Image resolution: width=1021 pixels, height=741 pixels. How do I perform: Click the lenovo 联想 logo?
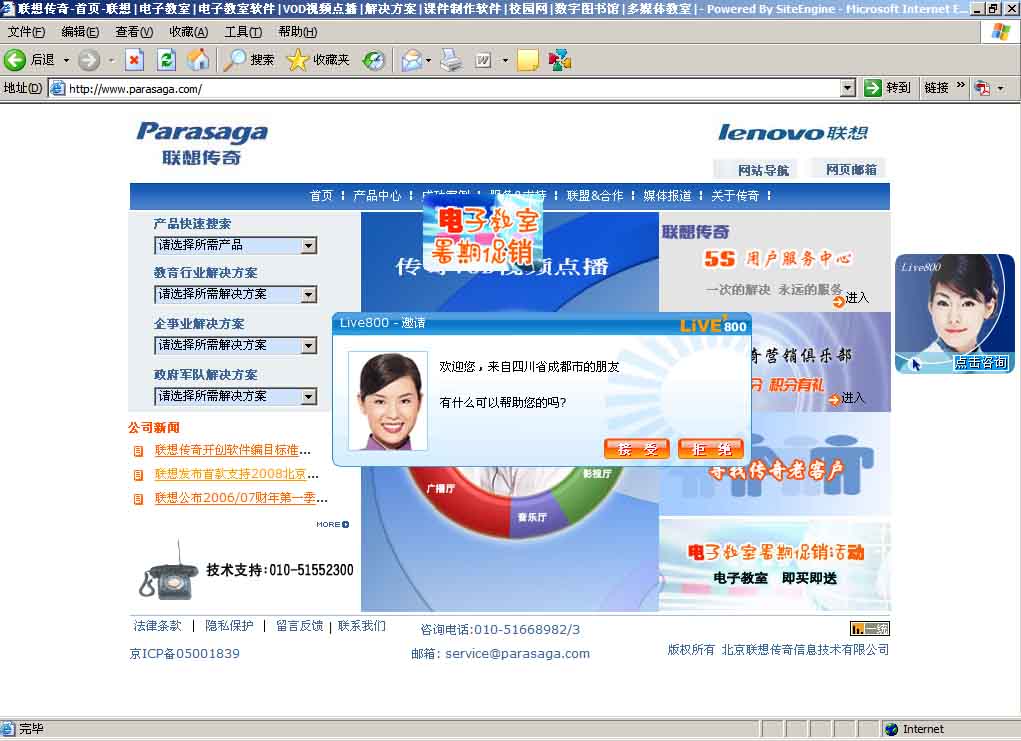click(x=793, y=133)
